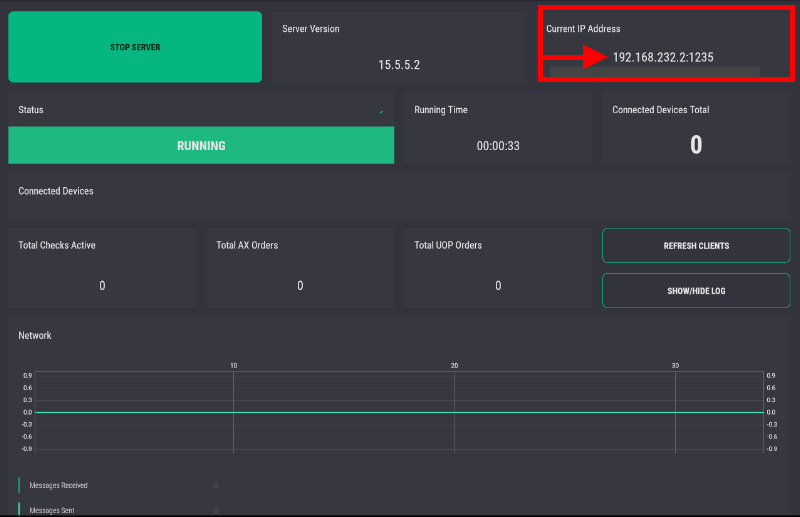Screen dimensions: 800x517
Task: Click the 10 marker on network chart
Action: (x=234, y=366)
